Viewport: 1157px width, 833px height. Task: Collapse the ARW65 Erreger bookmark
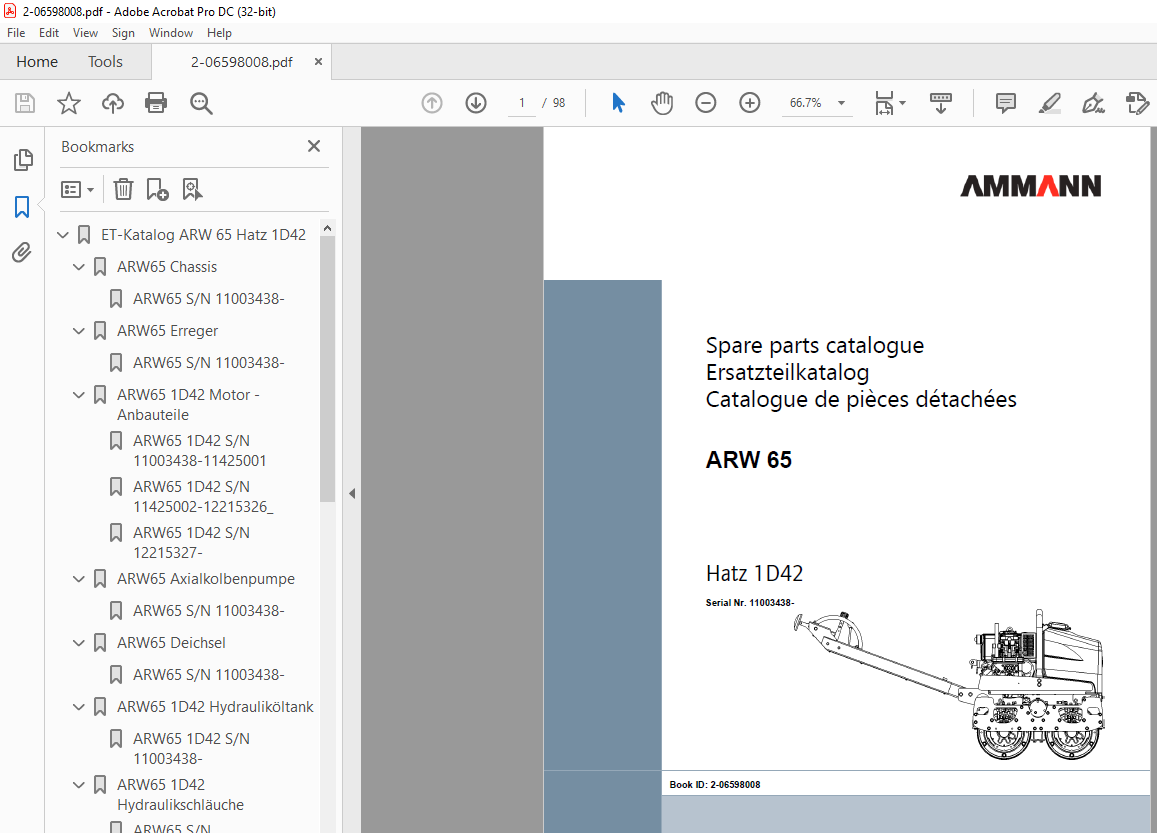pyautogui.click(x=79, y=331)
